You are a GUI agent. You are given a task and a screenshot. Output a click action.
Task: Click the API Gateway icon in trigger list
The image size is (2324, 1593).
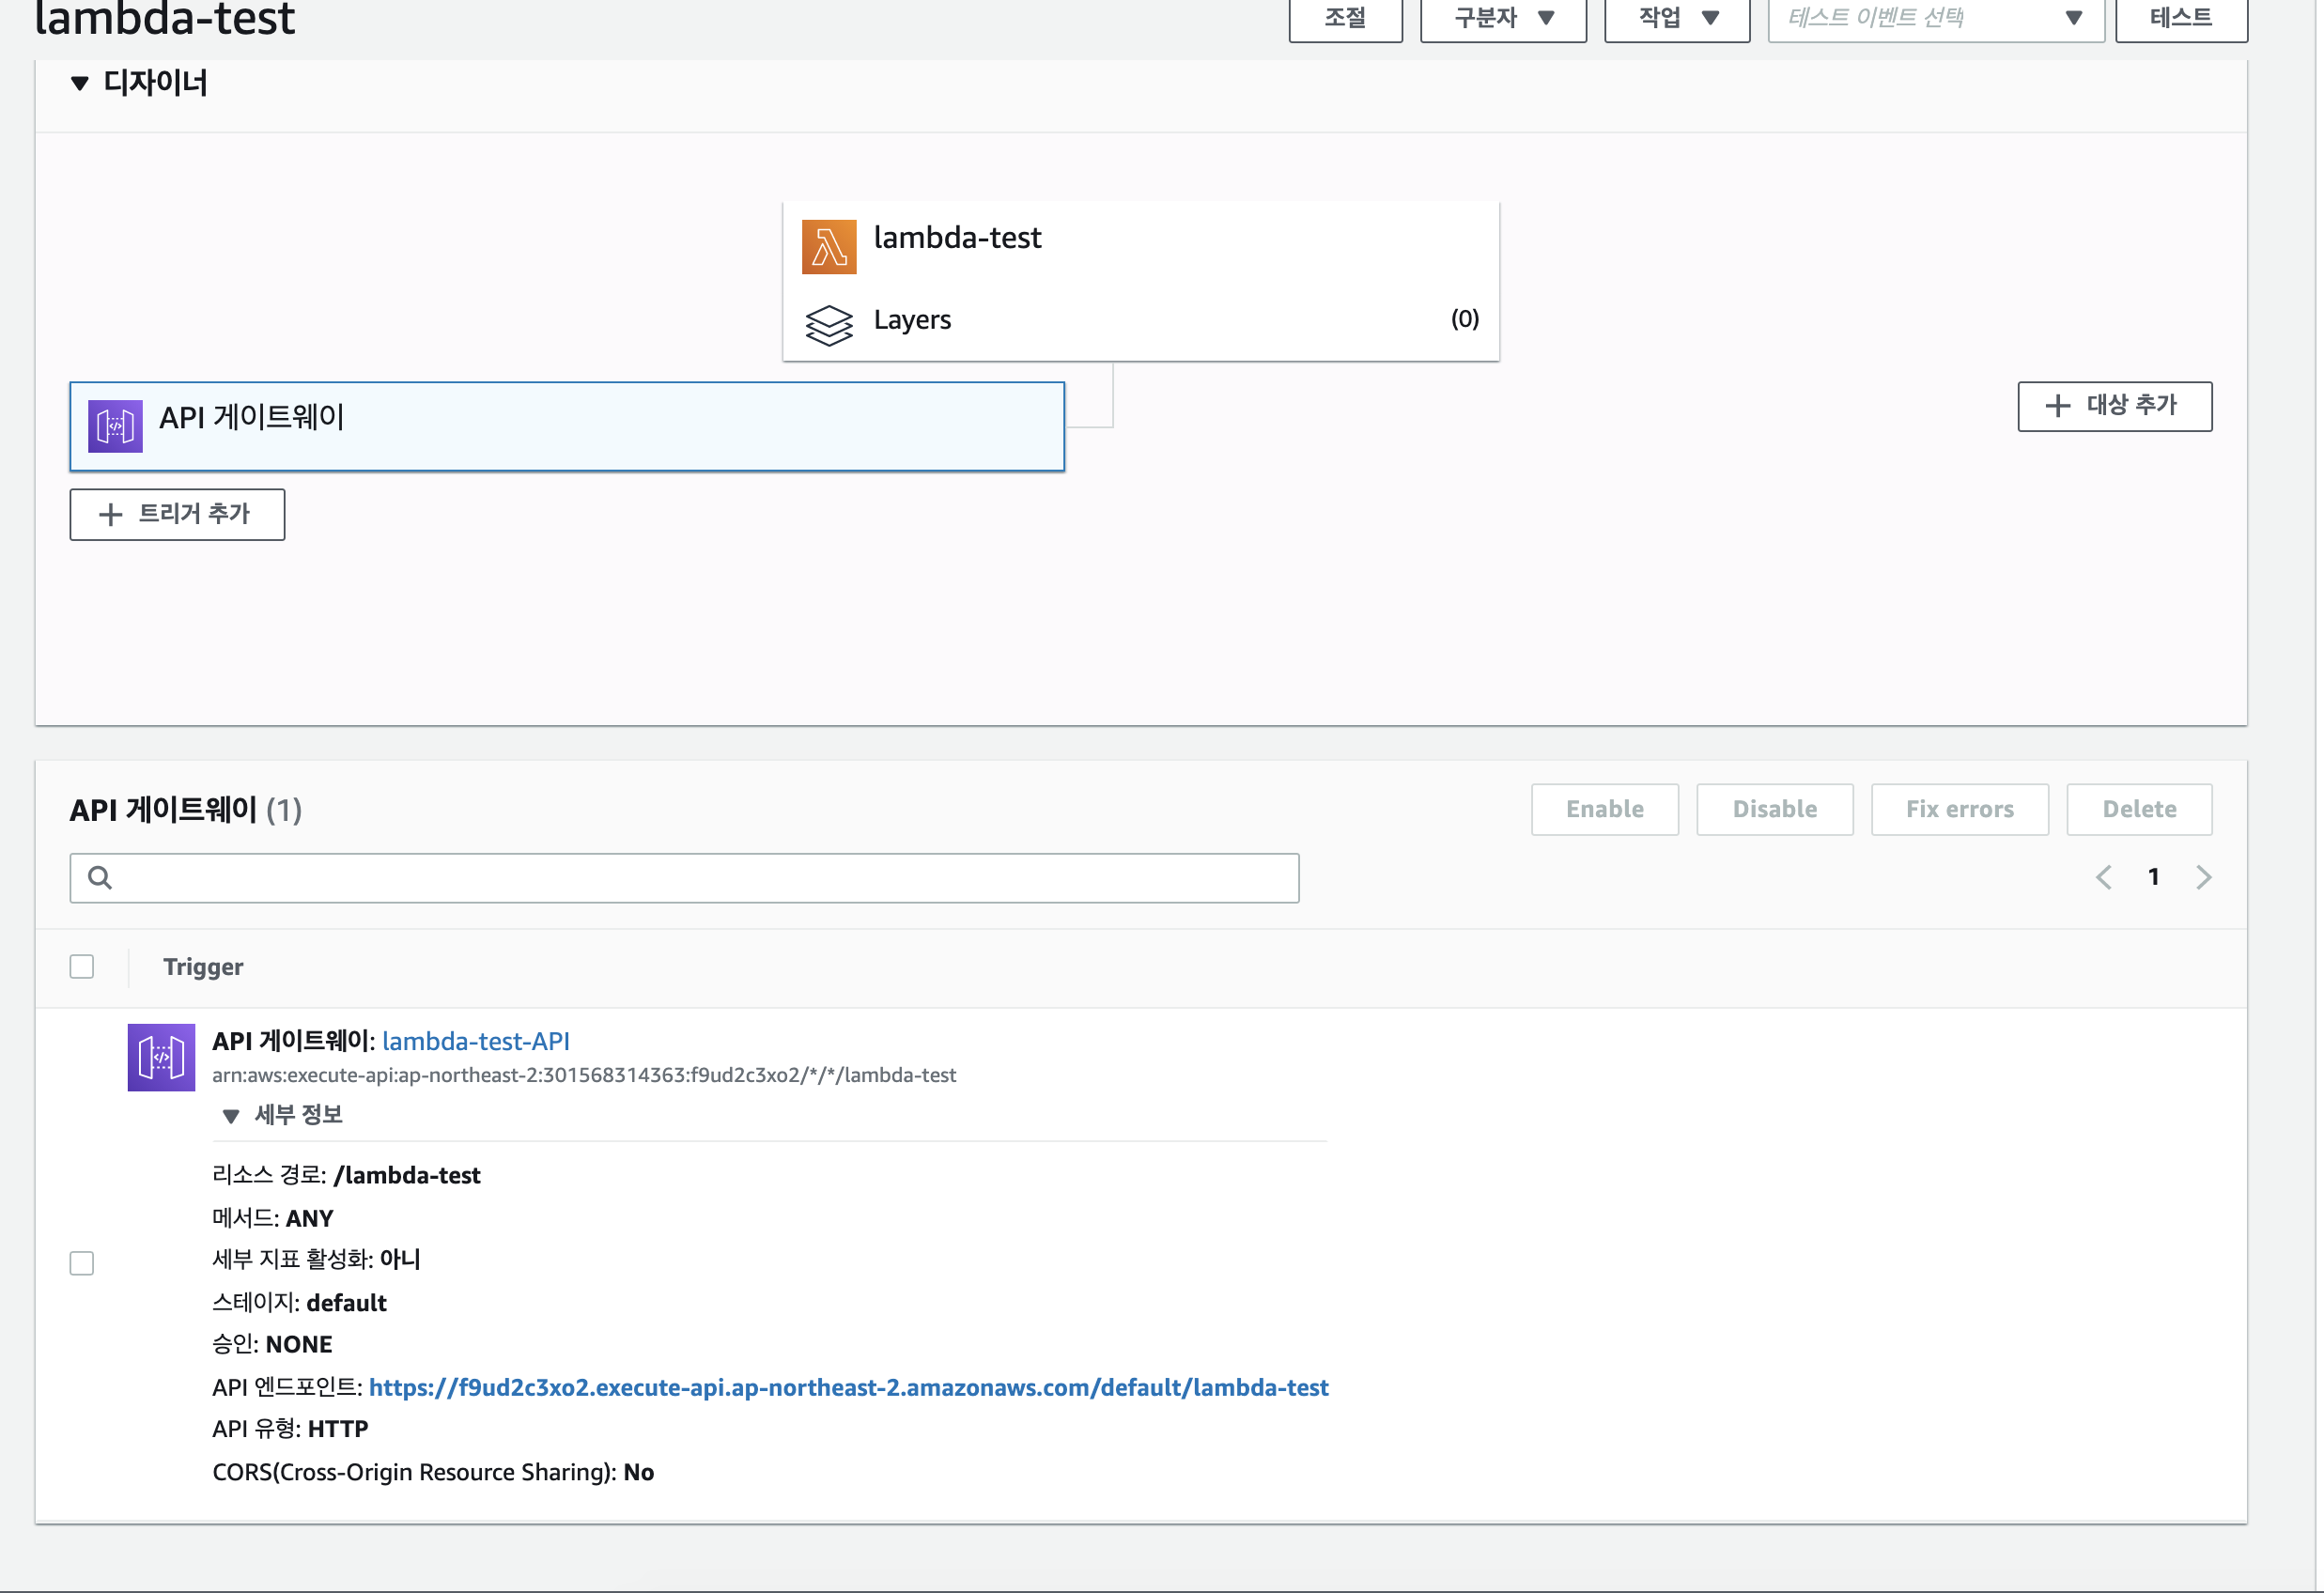click(x=161, y=1057)
